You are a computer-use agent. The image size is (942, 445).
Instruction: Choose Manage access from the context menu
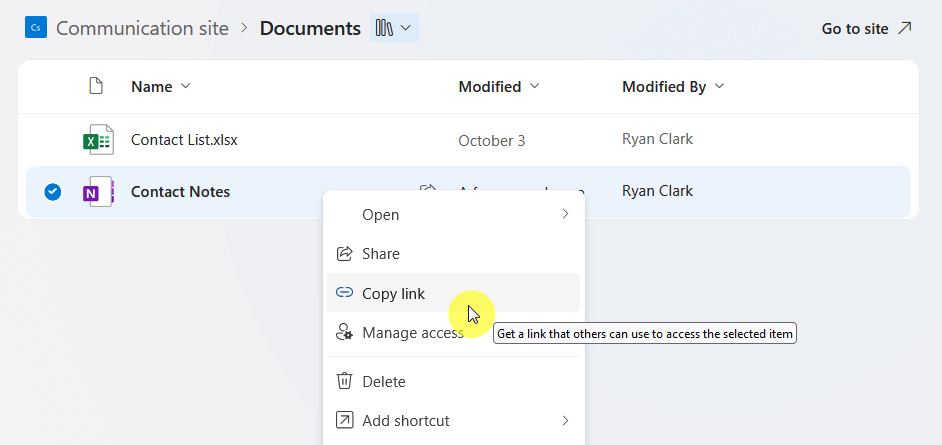tap(454, 332)
